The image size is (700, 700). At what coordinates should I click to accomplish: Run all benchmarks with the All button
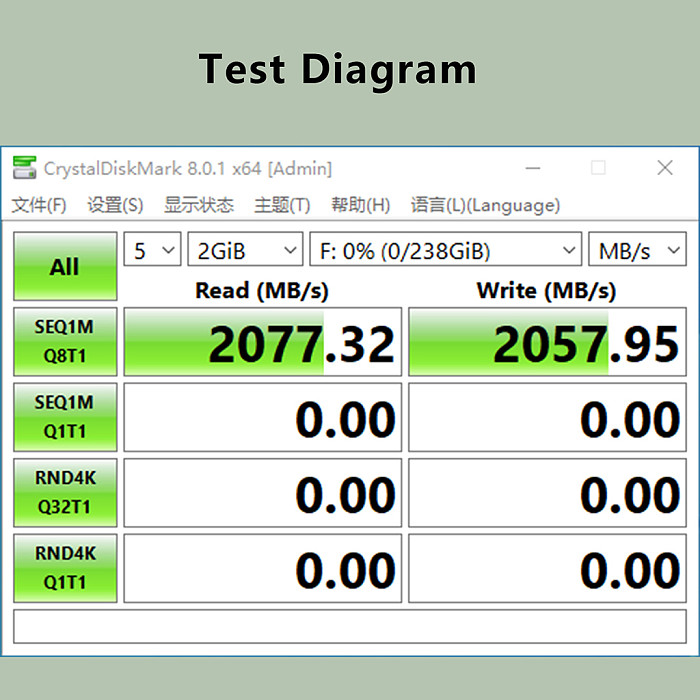click(x=65, y=266)
